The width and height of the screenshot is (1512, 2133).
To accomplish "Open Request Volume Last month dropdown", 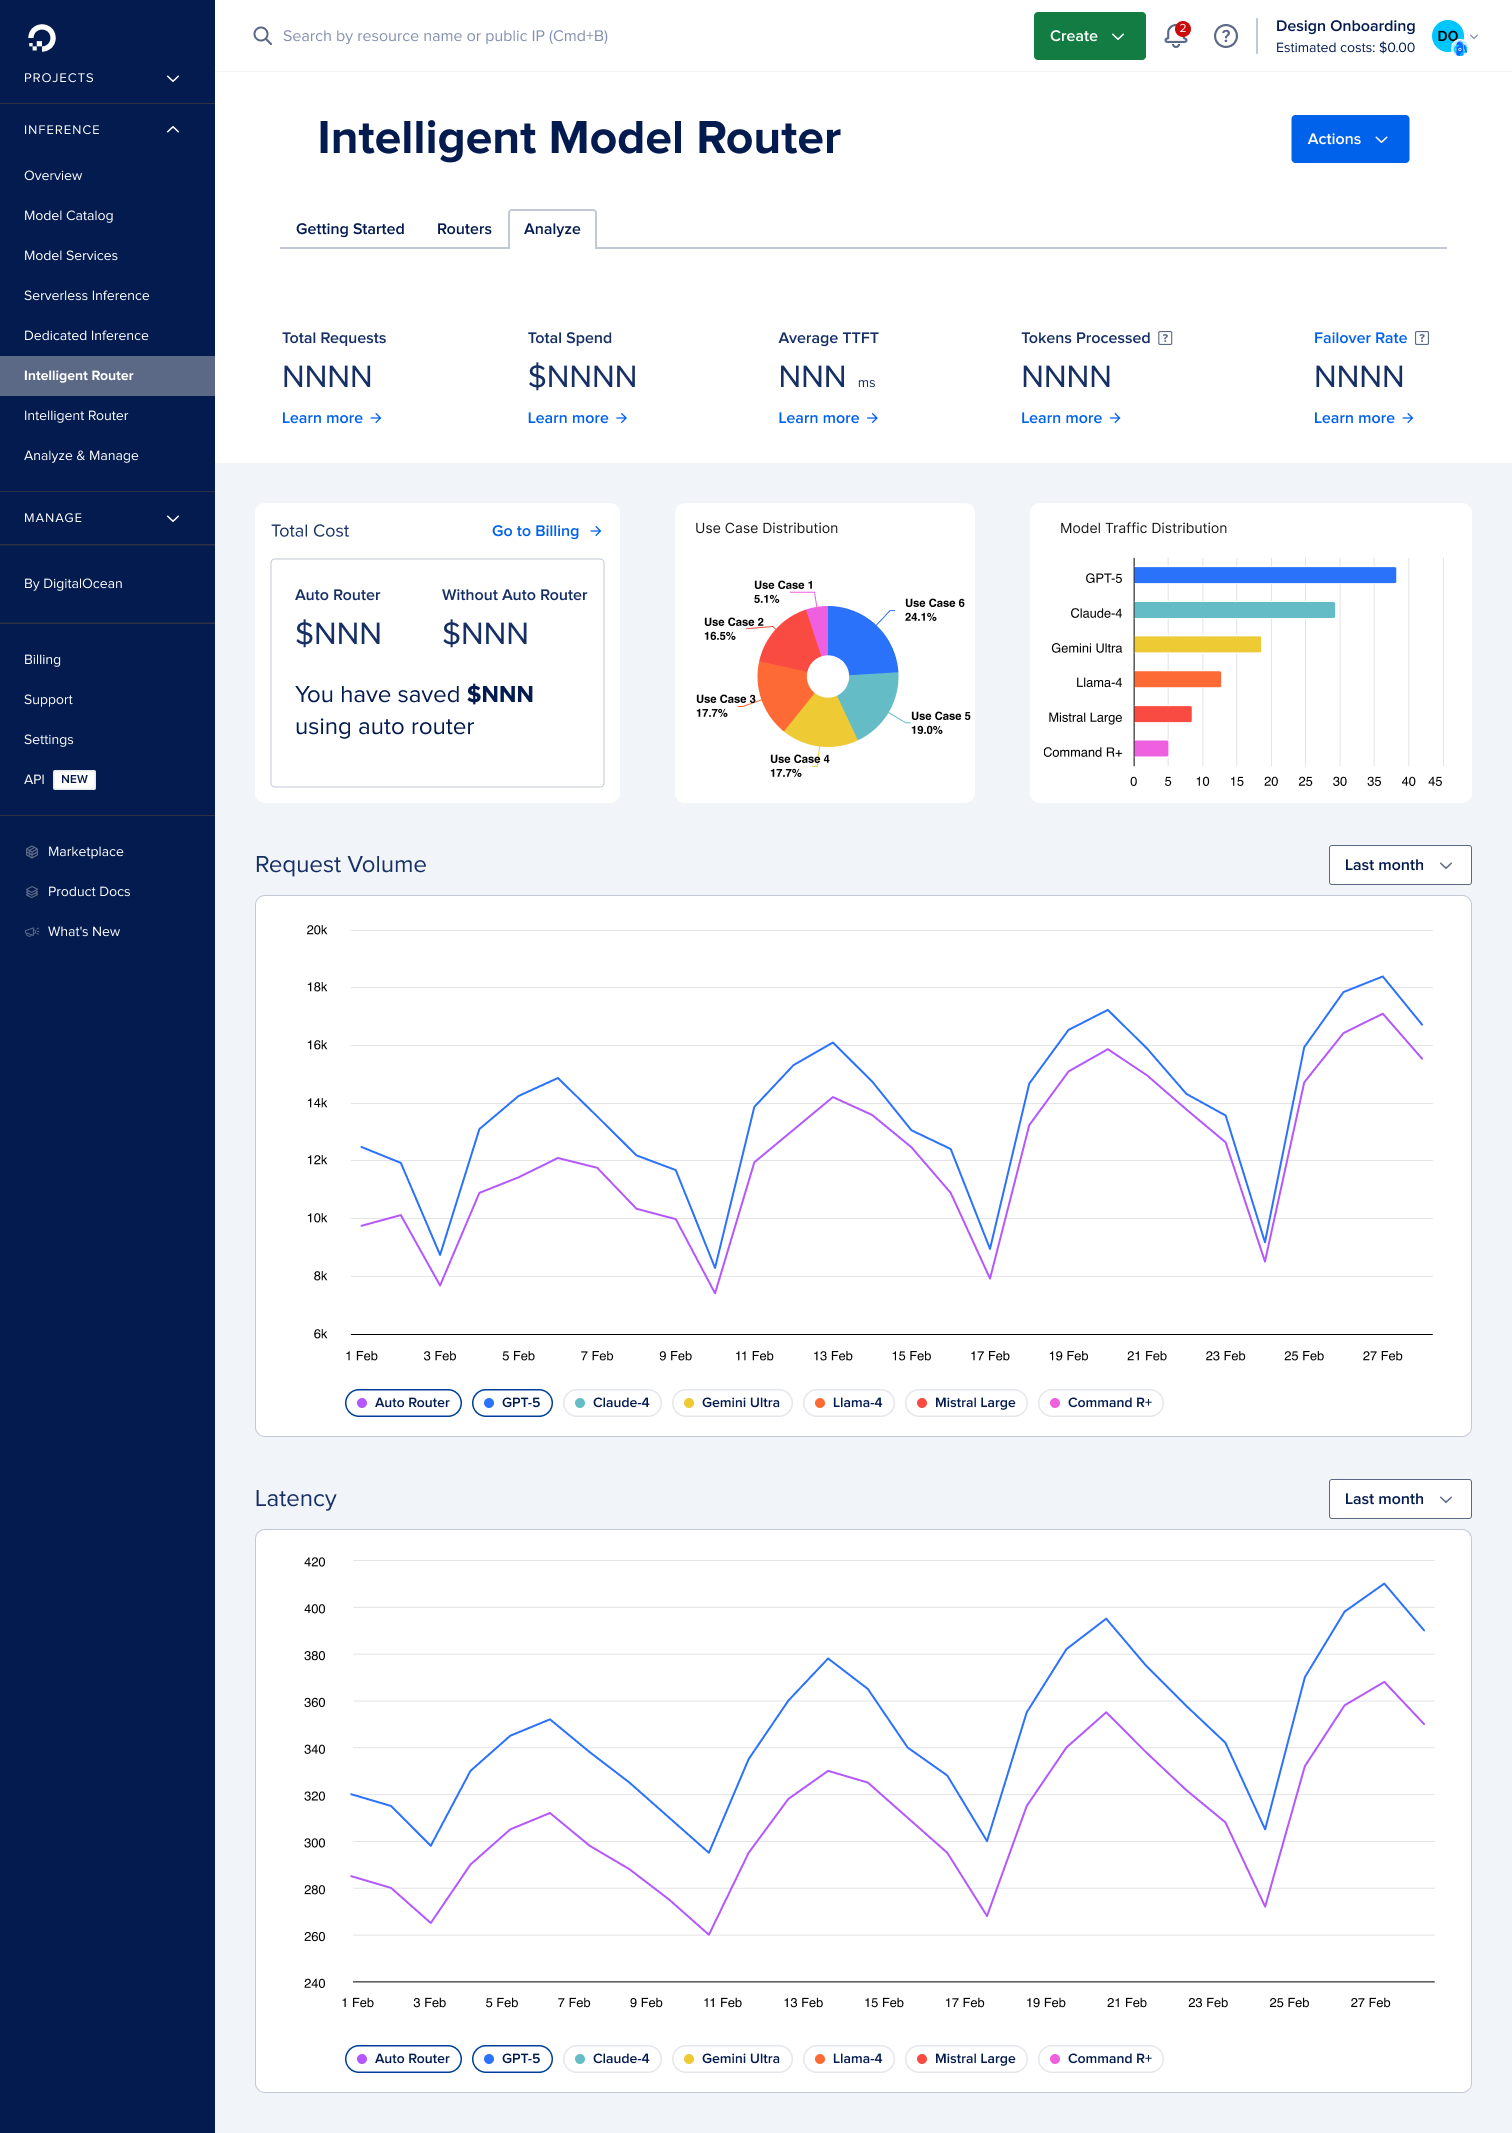I will [1399, 865].
